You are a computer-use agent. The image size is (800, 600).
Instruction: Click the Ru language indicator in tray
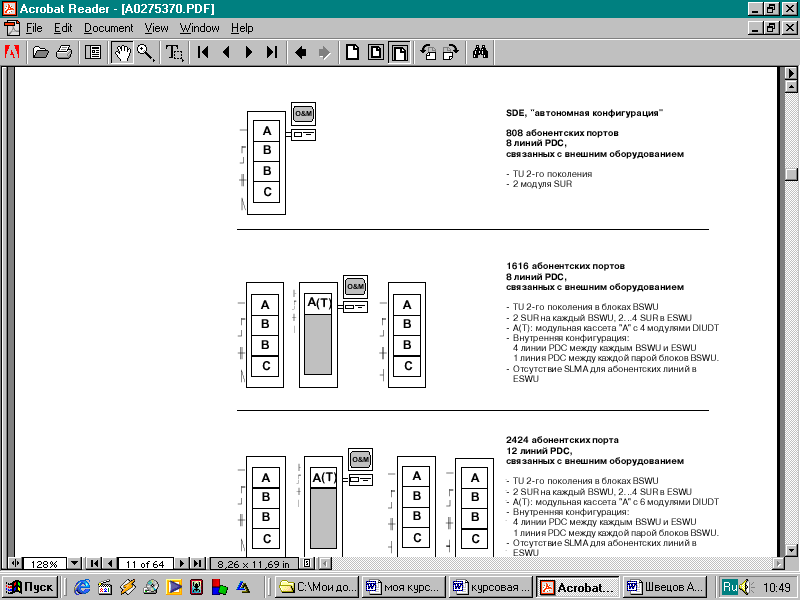tap(730, 587)
